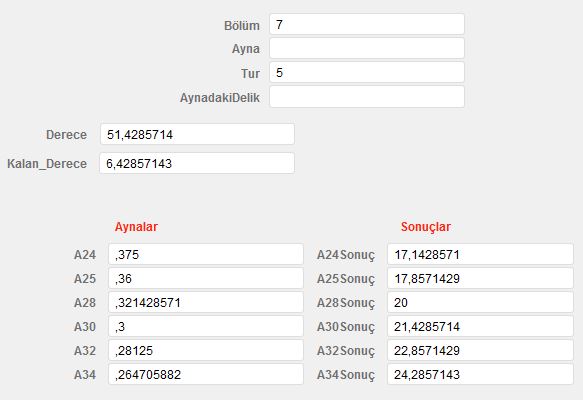Click the A34Sonuç field with 24,2857143
The height and width of the screenshot is (400, 583).
(x=480, y=374)
